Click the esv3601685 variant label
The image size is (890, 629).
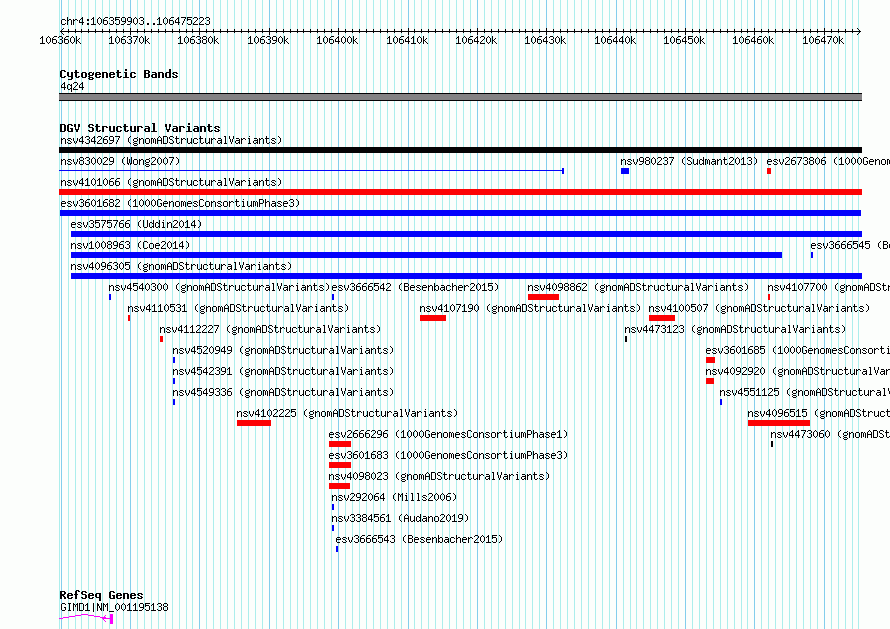coord(797,350)
